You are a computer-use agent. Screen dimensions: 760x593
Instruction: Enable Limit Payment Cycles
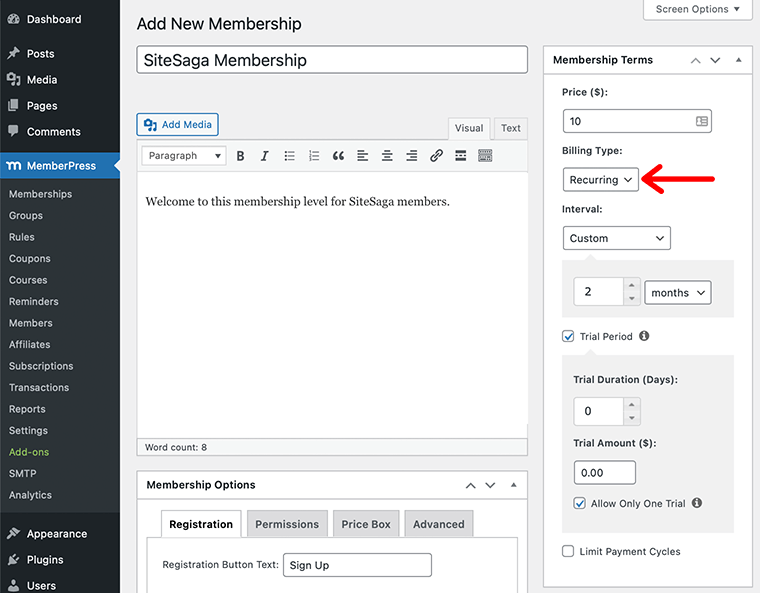pos(568,551)
